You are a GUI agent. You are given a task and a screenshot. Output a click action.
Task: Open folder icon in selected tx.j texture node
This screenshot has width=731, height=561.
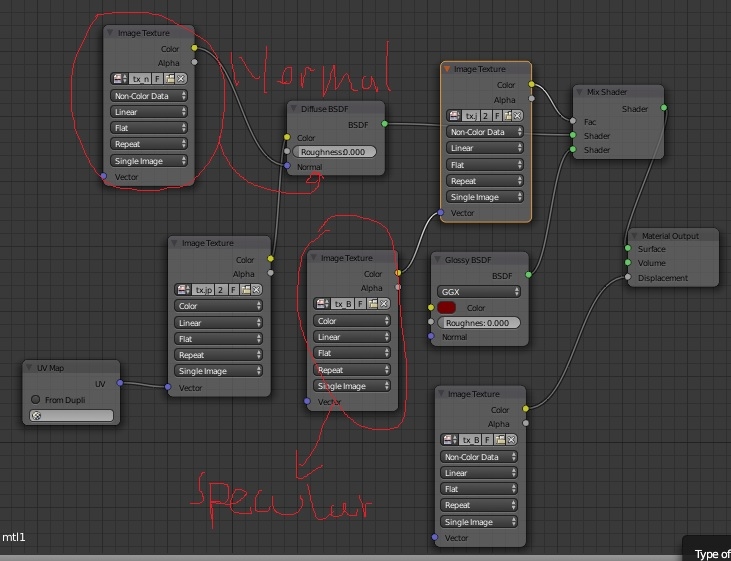pyautogui.click(x=508, y=115)
